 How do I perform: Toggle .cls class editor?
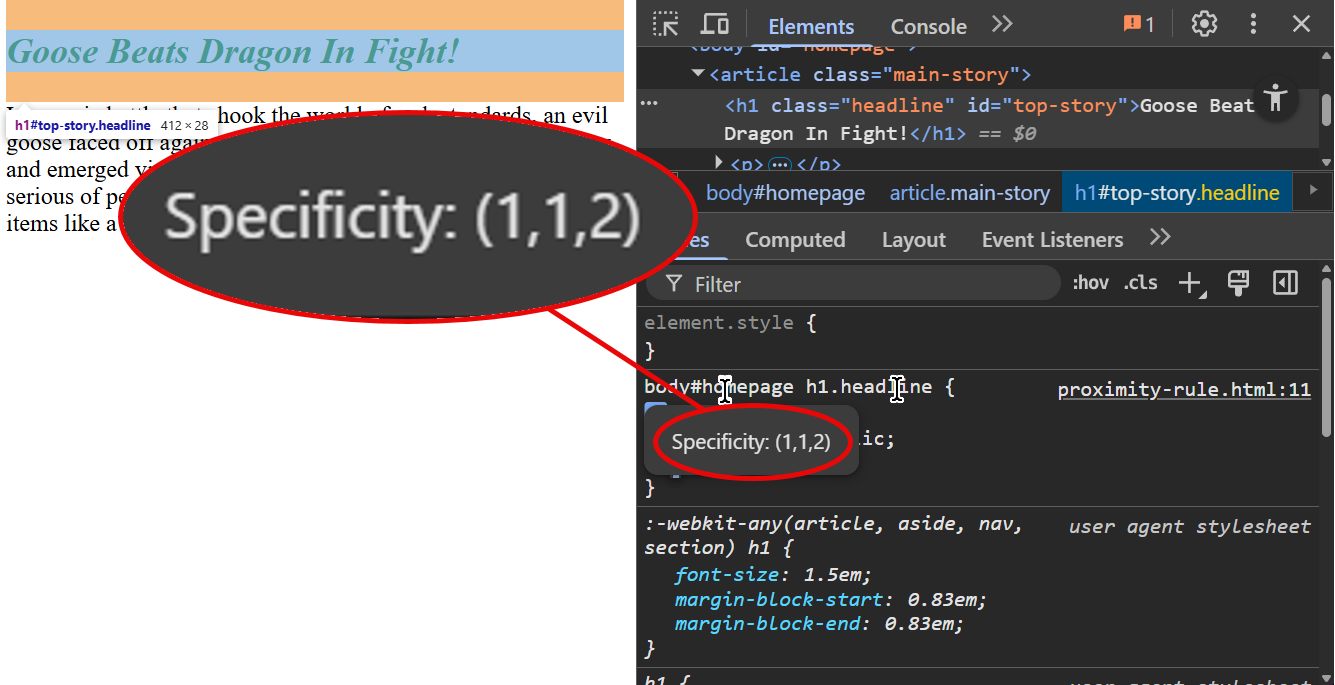click(x=1140, y=283)
